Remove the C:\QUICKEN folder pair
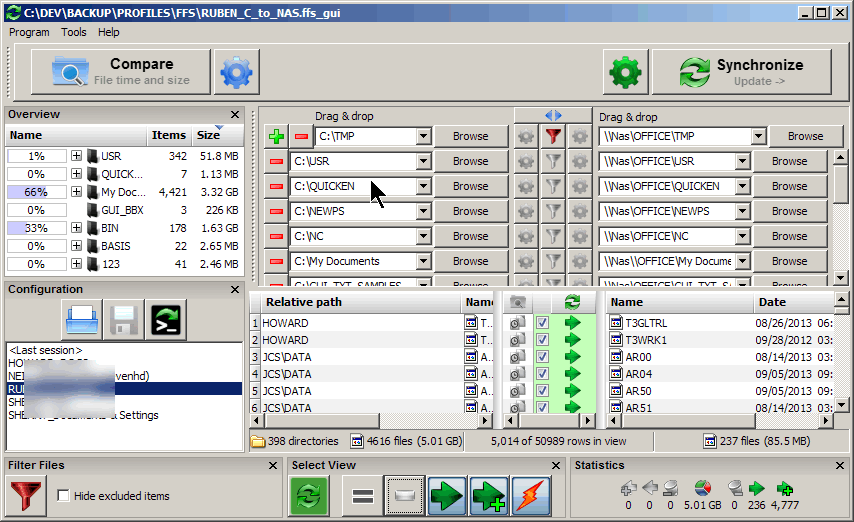The image size is (854, 522). [276, 186]
